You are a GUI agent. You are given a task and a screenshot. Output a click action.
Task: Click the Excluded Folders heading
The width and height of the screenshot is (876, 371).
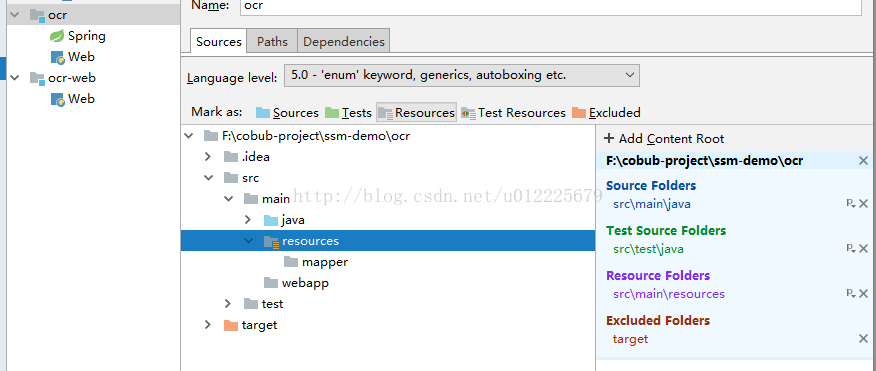click(658, 321)
